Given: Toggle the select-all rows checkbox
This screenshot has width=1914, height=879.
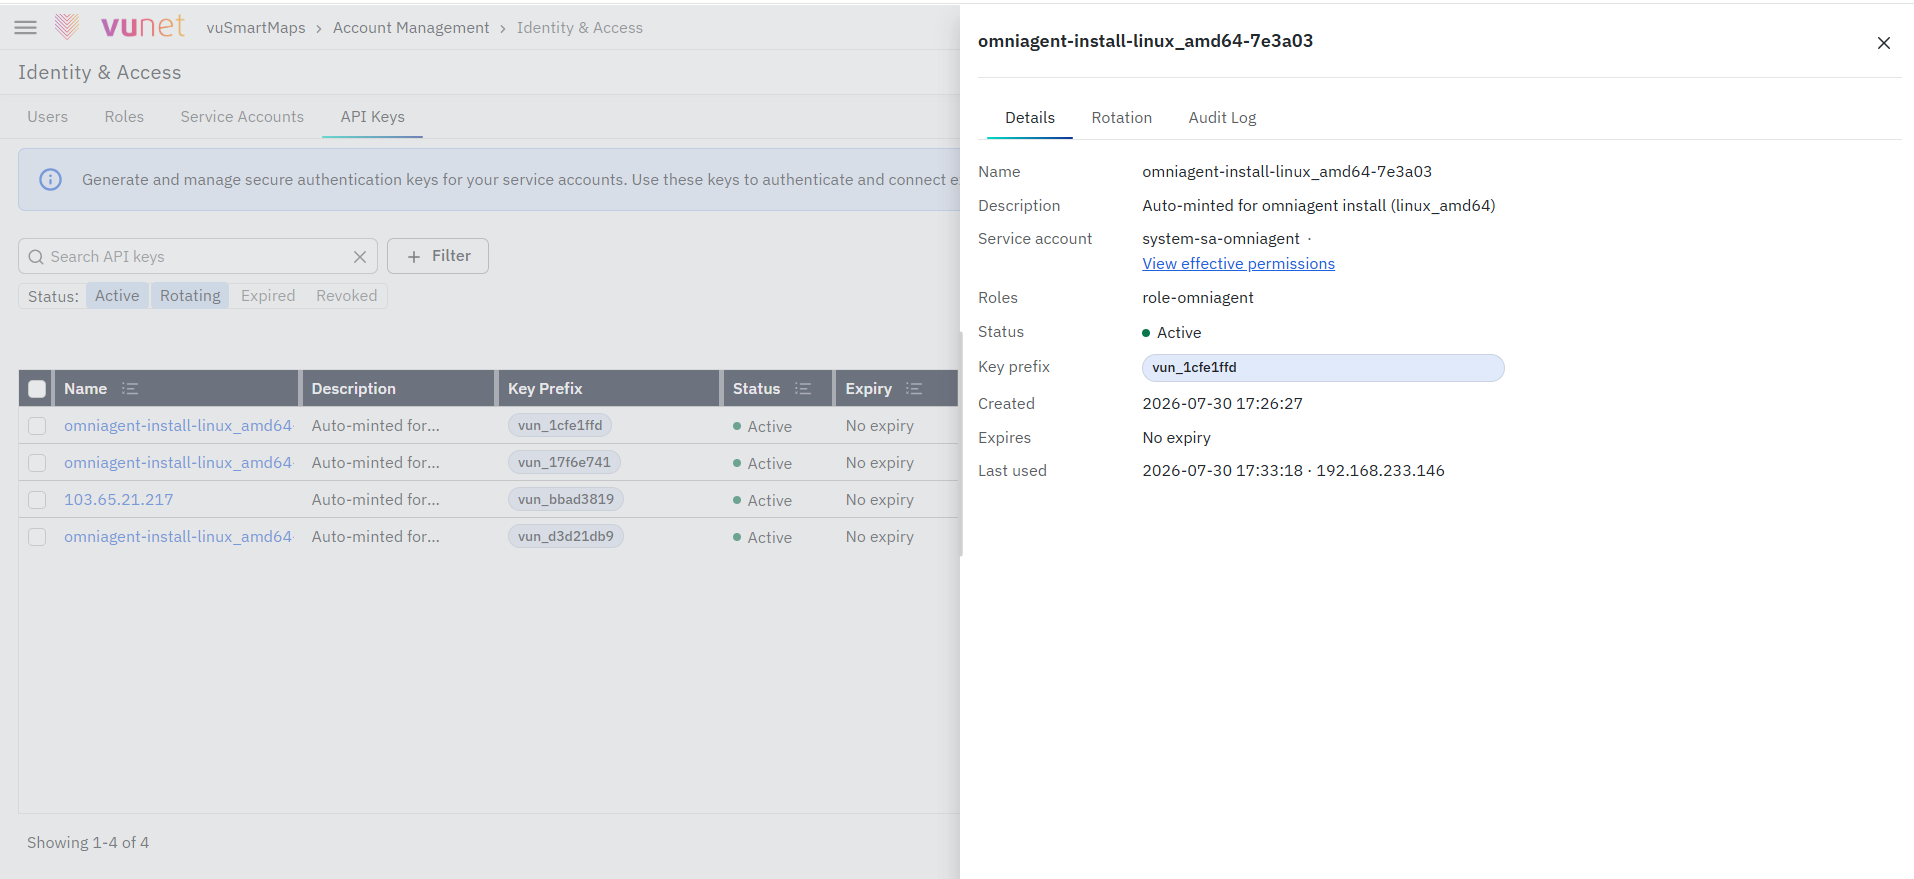Looking at the screenshot, I should (37, 389).
